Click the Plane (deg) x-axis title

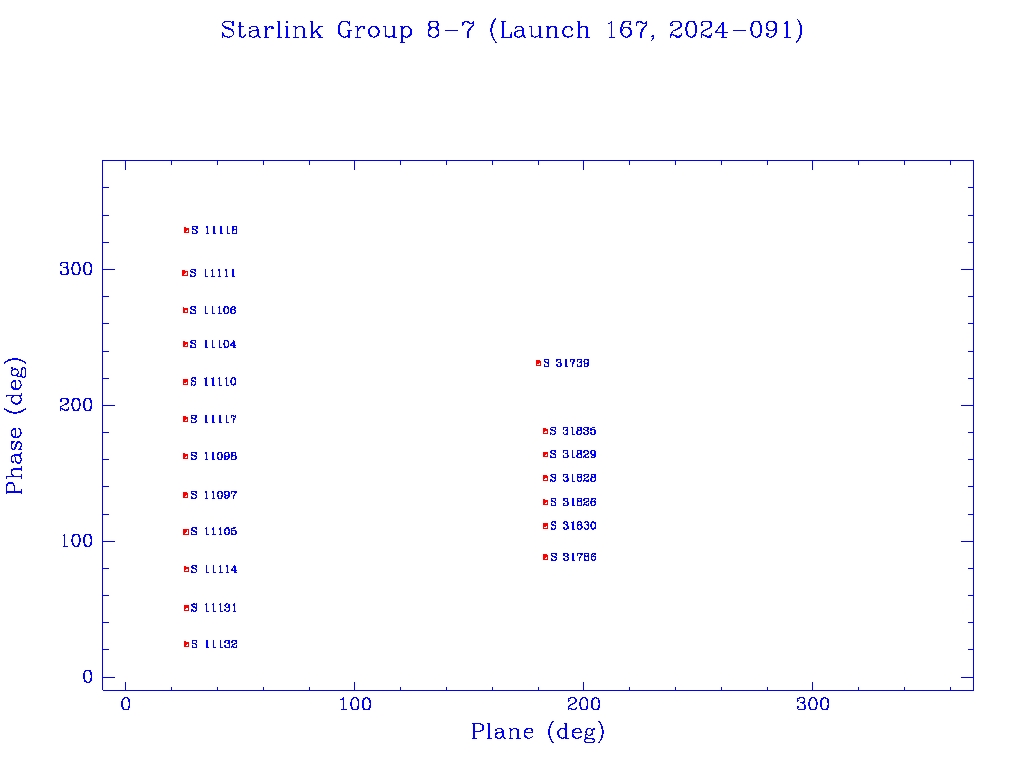538,732
